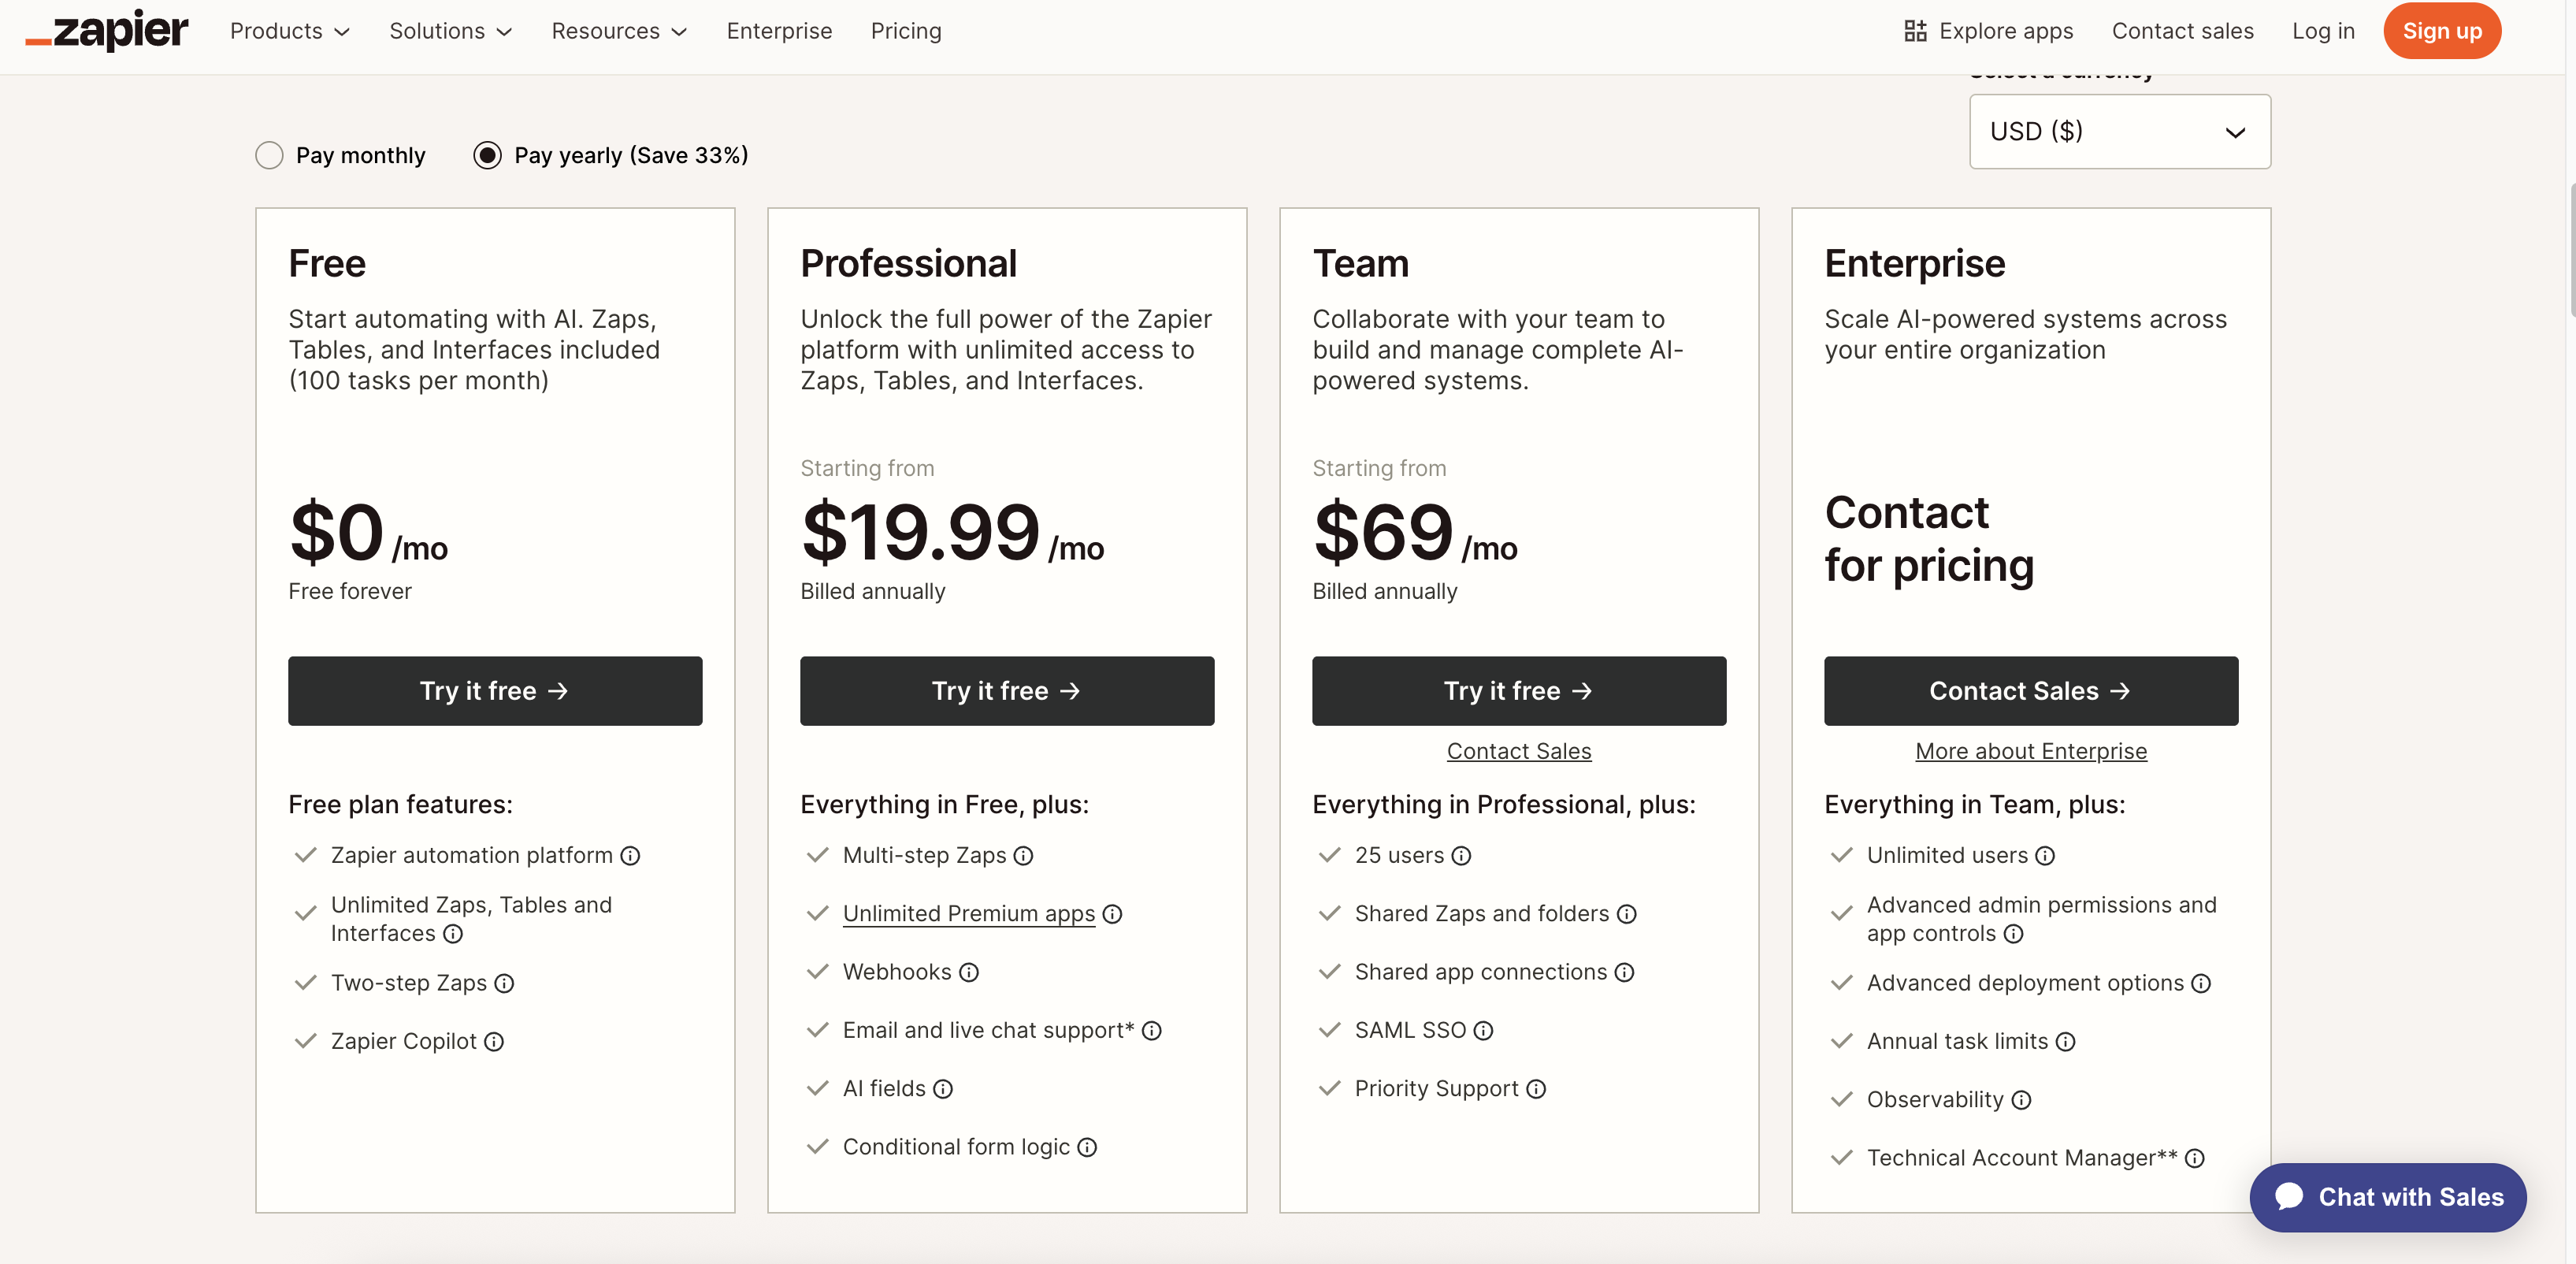The image size is (2576, 1264).
Task: Click the Zapier logo
Action: tap(107, 30)
